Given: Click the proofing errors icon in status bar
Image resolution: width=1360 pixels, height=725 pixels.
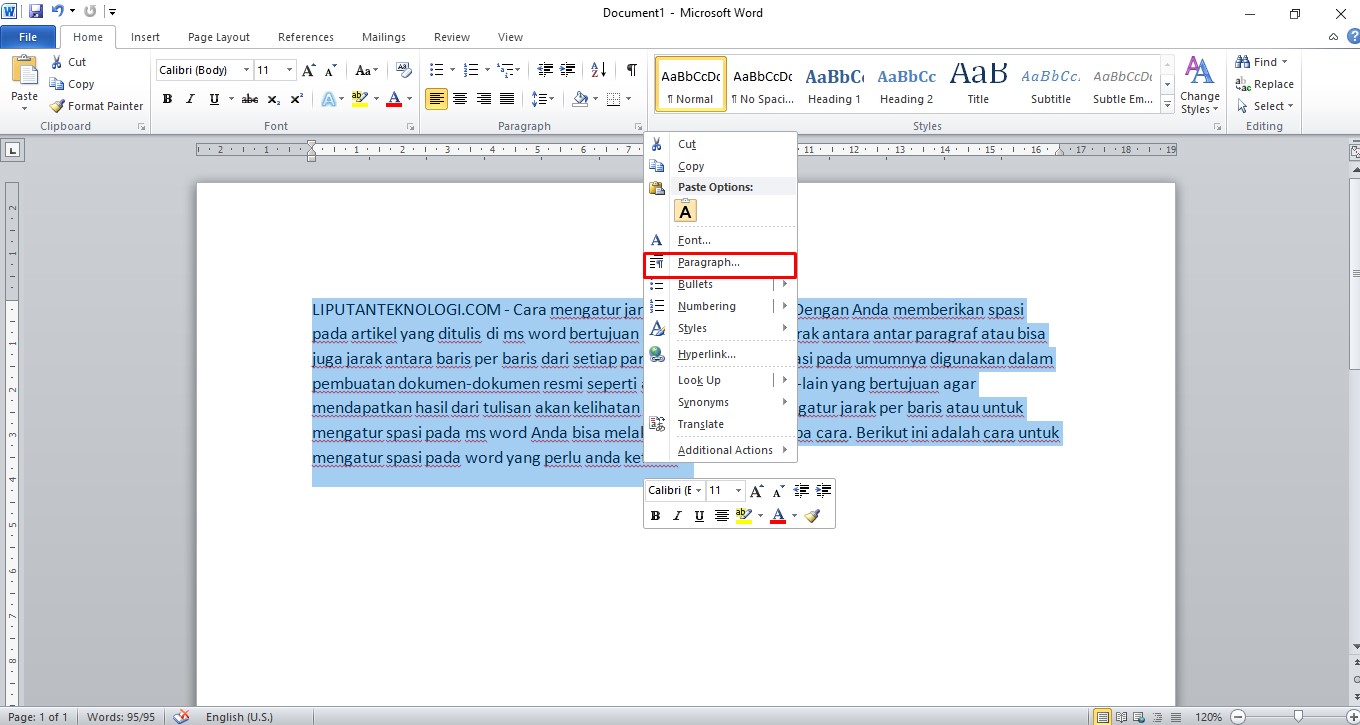Looking at the screenshot, I should [x=181, y=717].
